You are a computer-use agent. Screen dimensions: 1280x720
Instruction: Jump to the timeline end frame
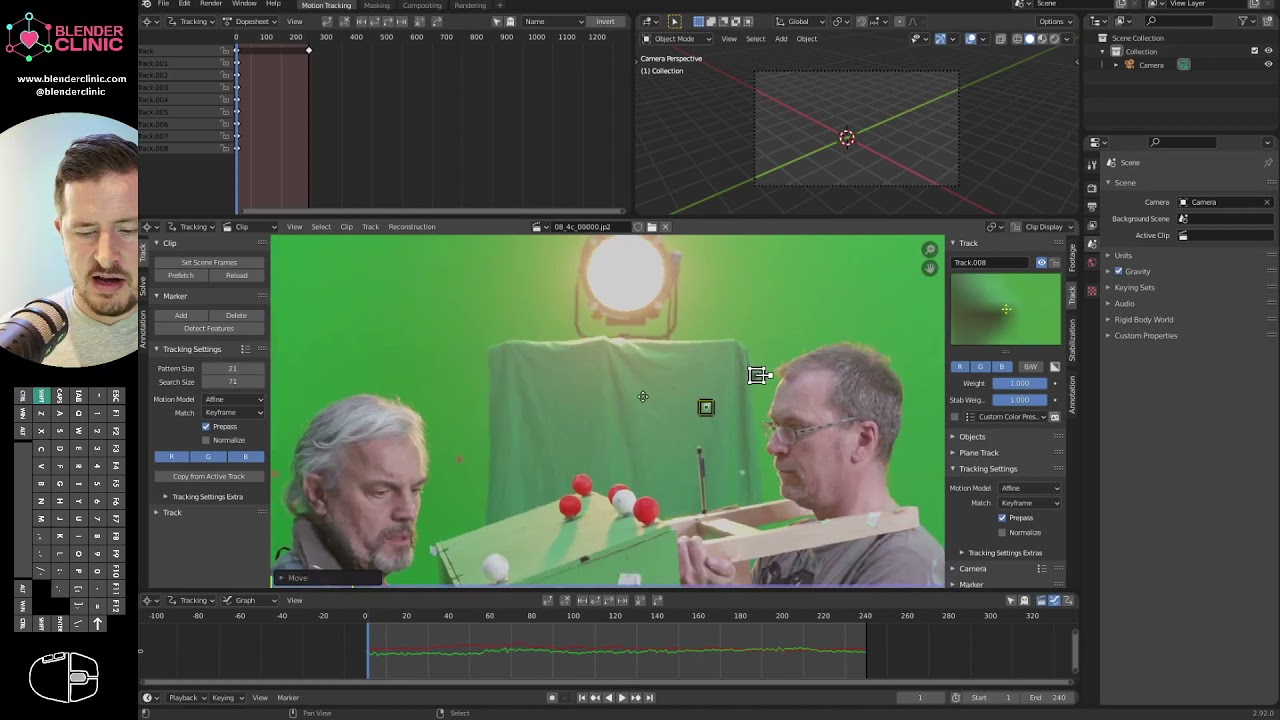[x=649, y=698]
